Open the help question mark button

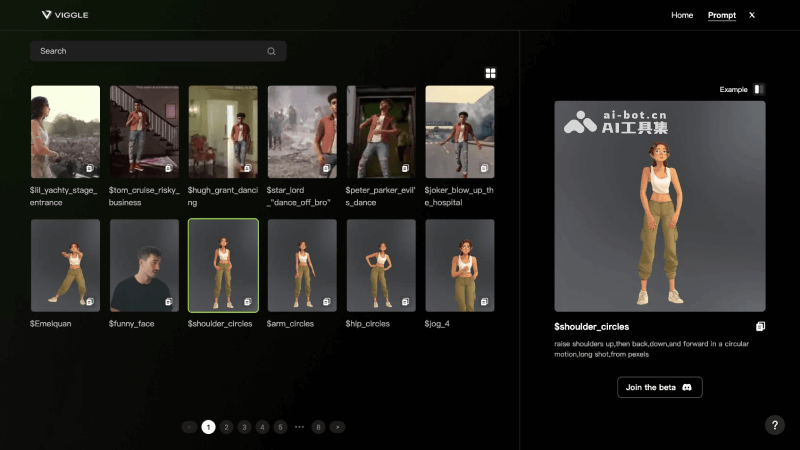coord(775,425)
